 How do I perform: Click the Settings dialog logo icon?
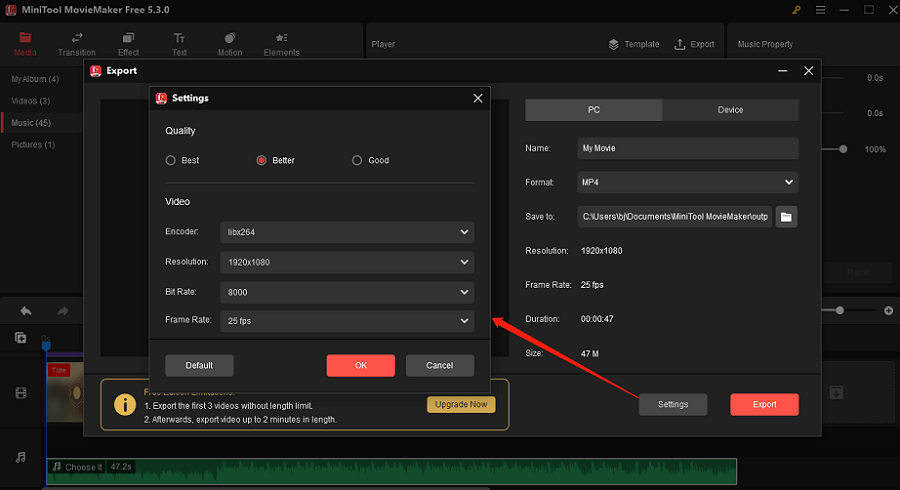pos(161,98)
